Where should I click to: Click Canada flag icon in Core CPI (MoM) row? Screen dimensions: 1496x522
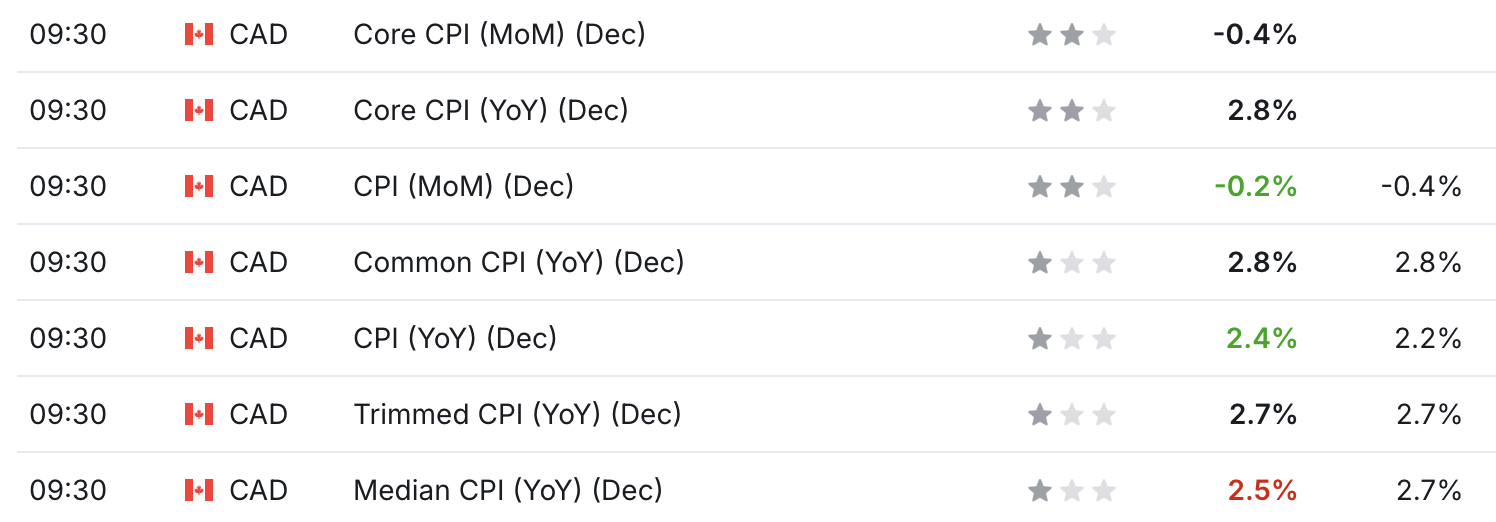tap(199, 34)
